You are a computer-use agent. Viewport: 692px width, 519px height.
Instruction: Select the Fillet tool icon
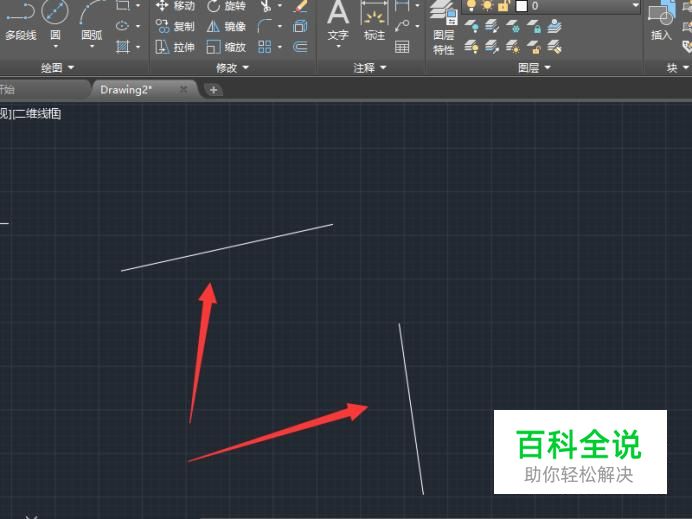265,26
